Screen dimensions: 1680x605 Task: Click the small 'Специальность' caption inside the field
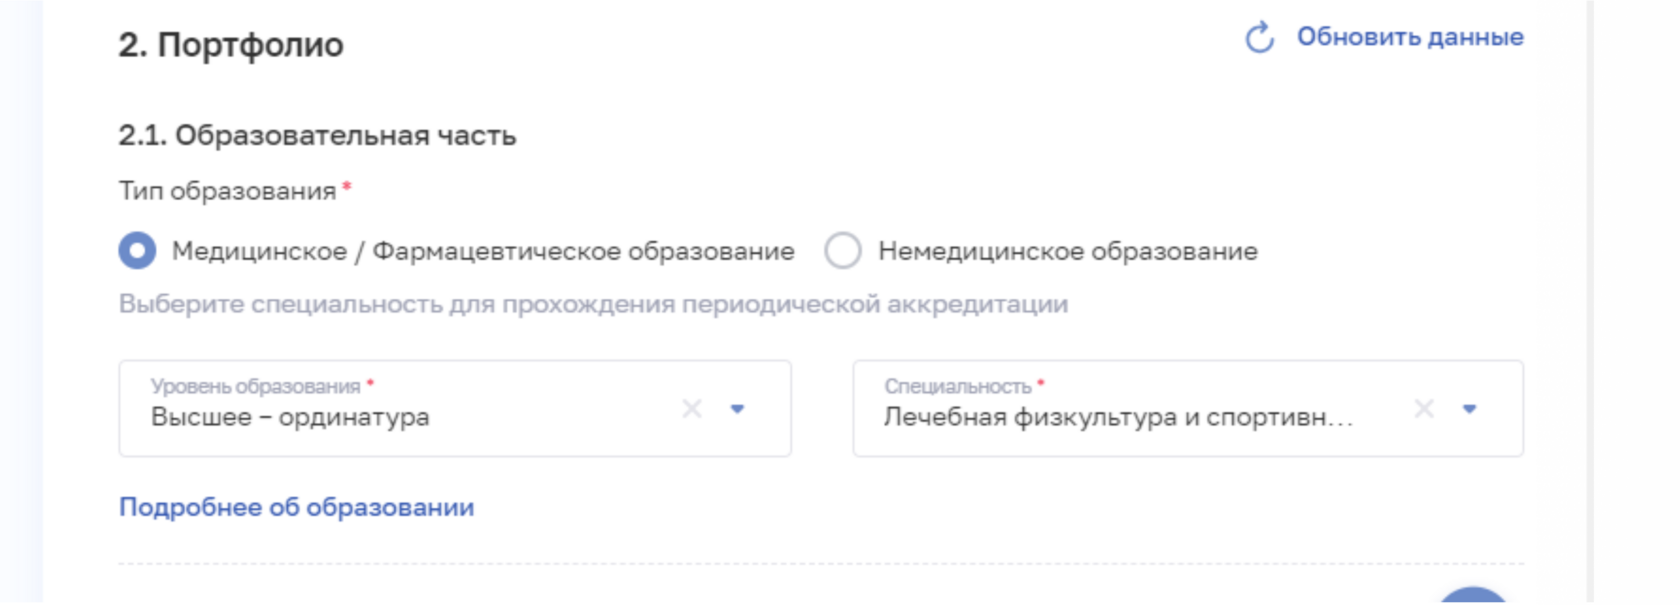coord(957,386)
